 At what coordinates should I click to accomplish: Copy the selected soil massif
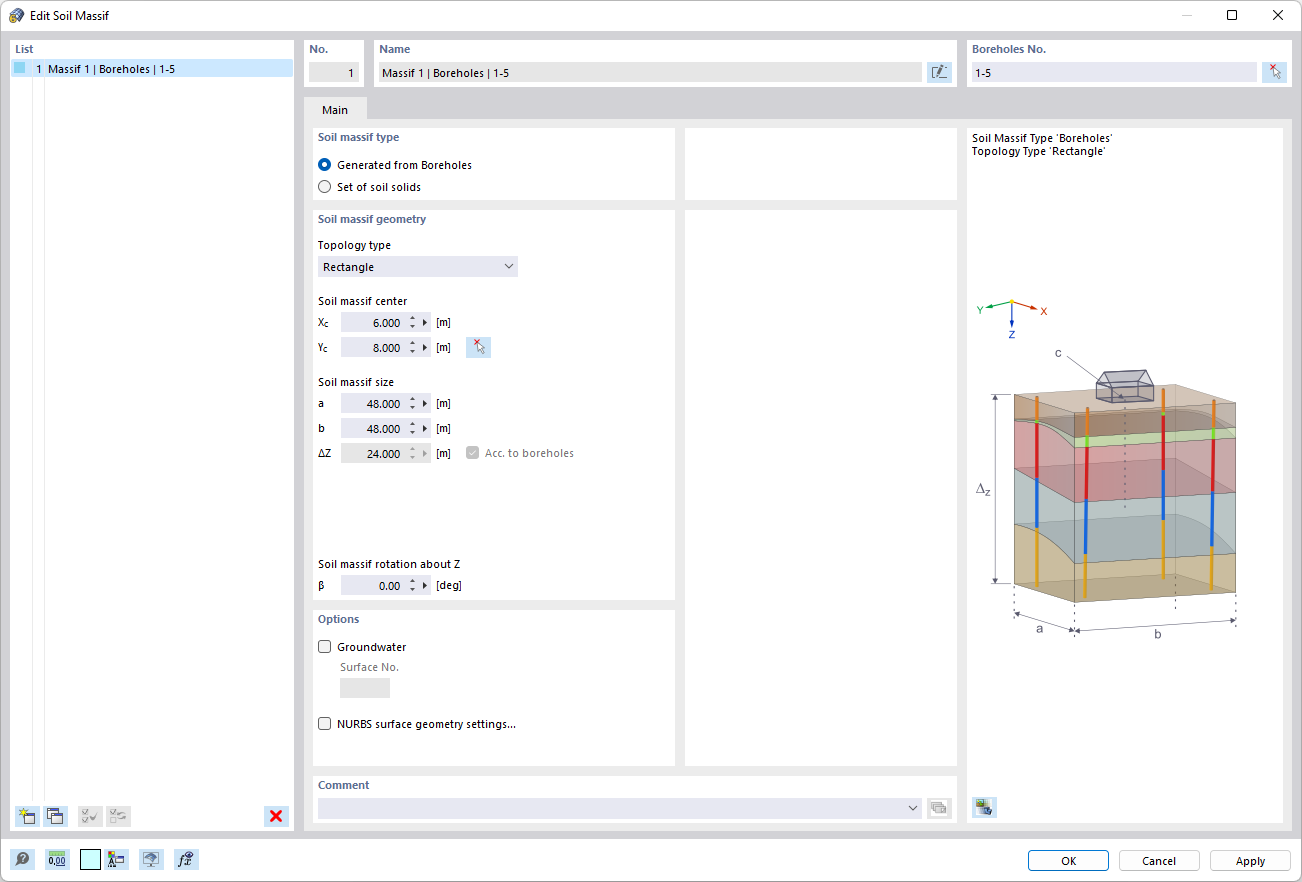pyautogui.click(x=55, y=816)
